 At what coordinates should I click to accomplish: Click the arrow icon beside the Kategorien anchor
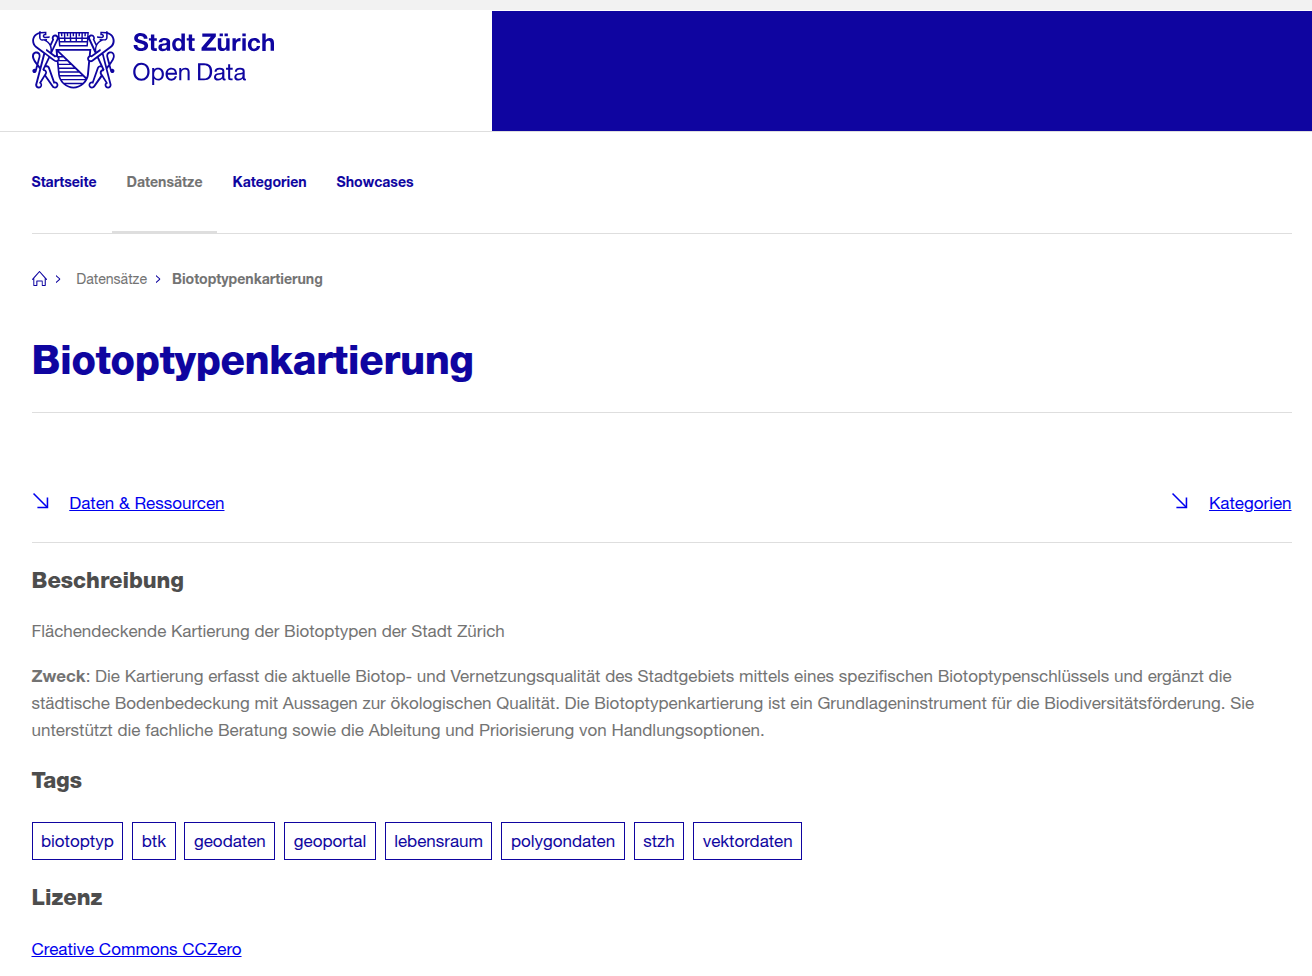click(x=1180, y=501)
